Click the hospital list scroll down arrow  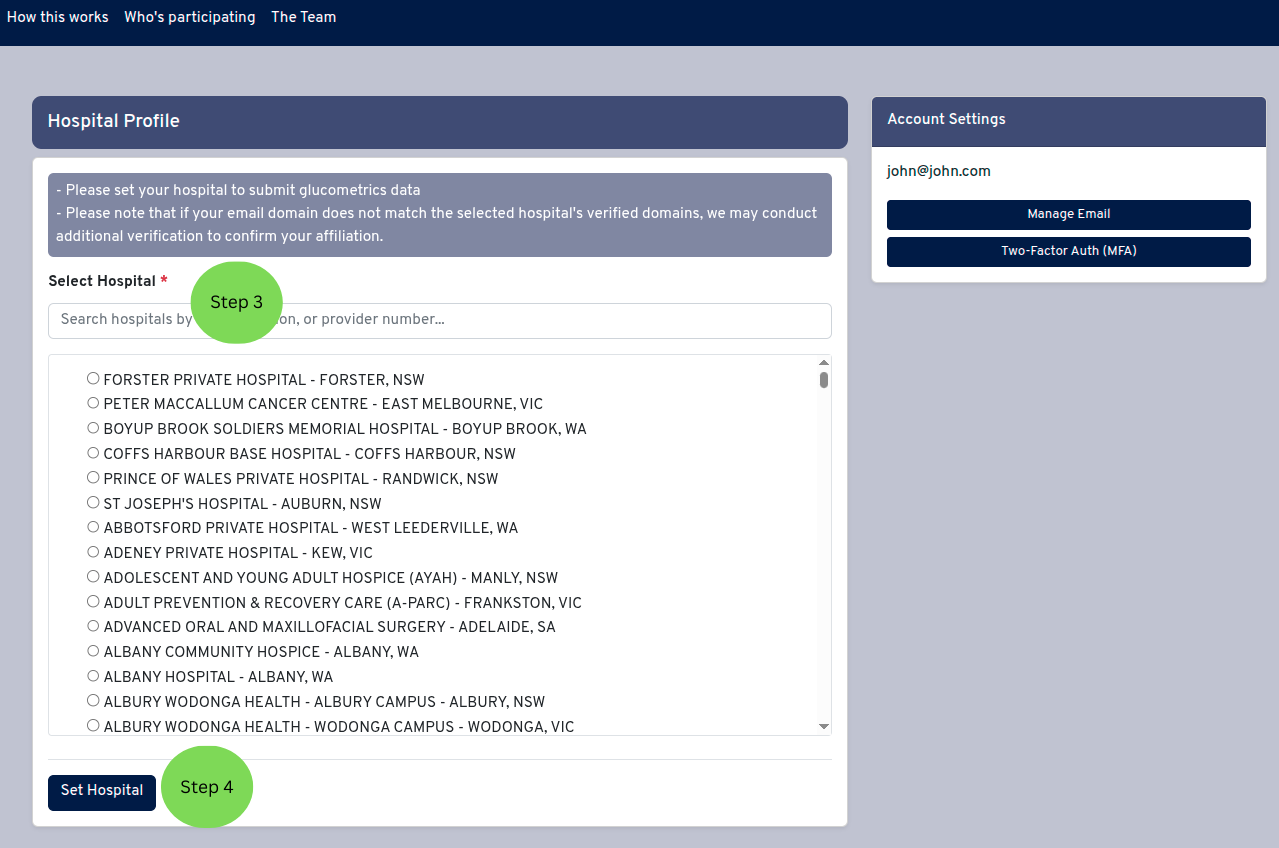point(824,727)
